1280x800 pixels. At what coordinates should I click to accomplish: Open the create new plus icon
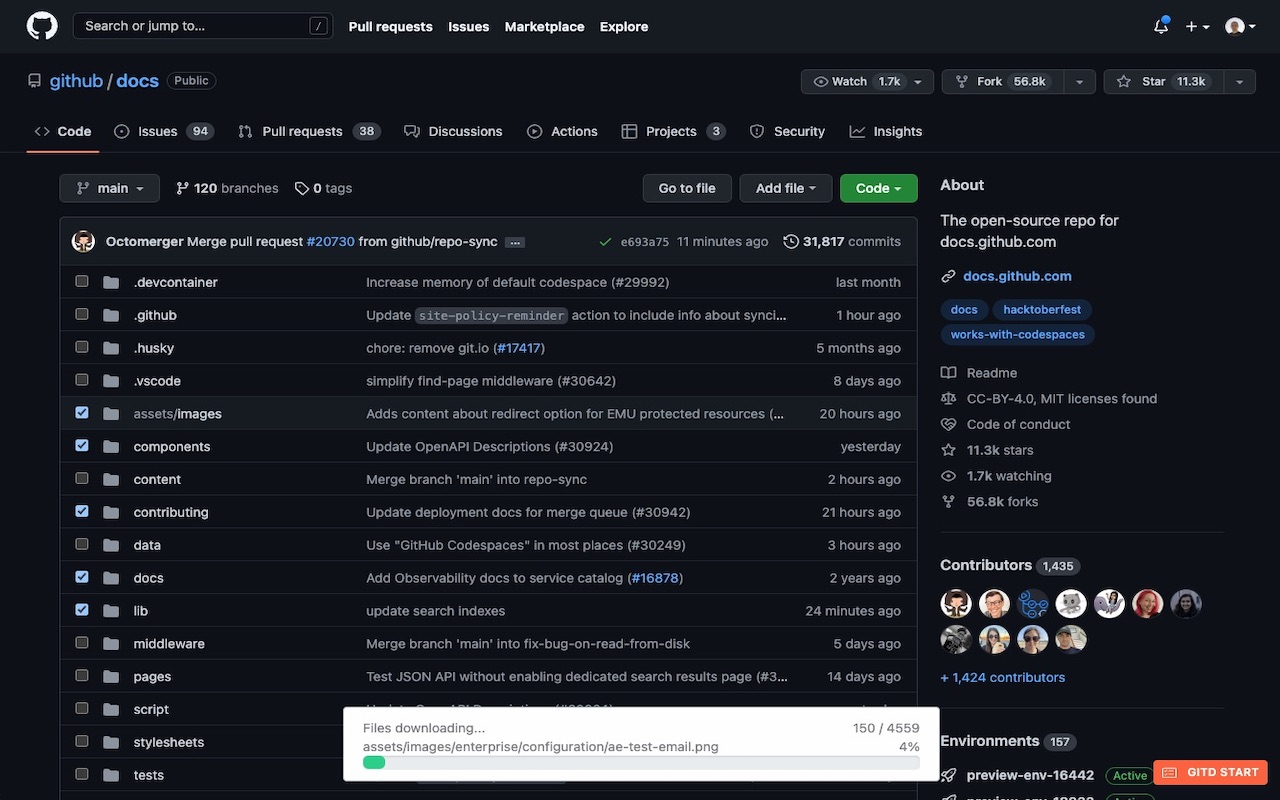[1192, 26]
